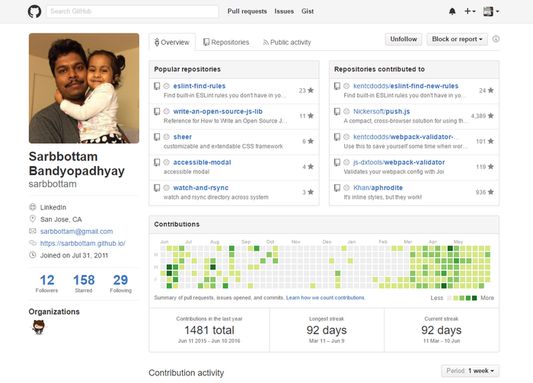533x383 pixels.
Task: Open notifications bell icon
Action: point(452,11)
